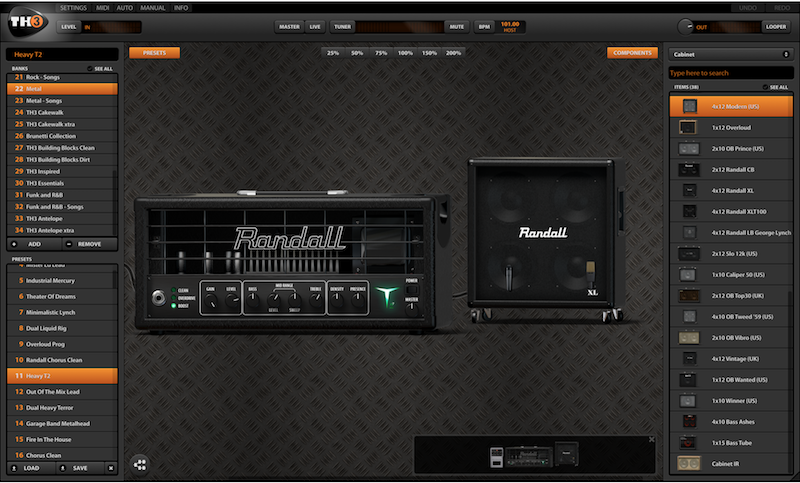
Task: Switch to the Components panel tab
Action: [x=632, y=53]
